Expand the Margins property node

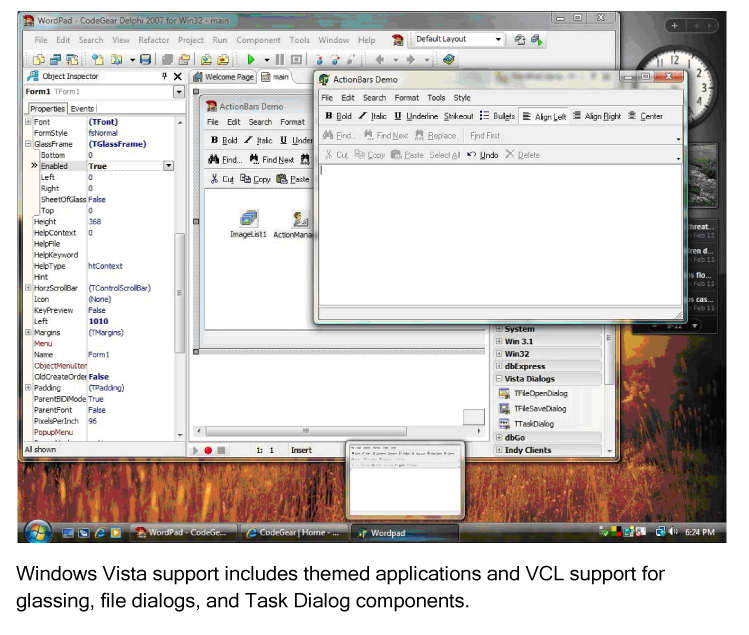[28, 332]
